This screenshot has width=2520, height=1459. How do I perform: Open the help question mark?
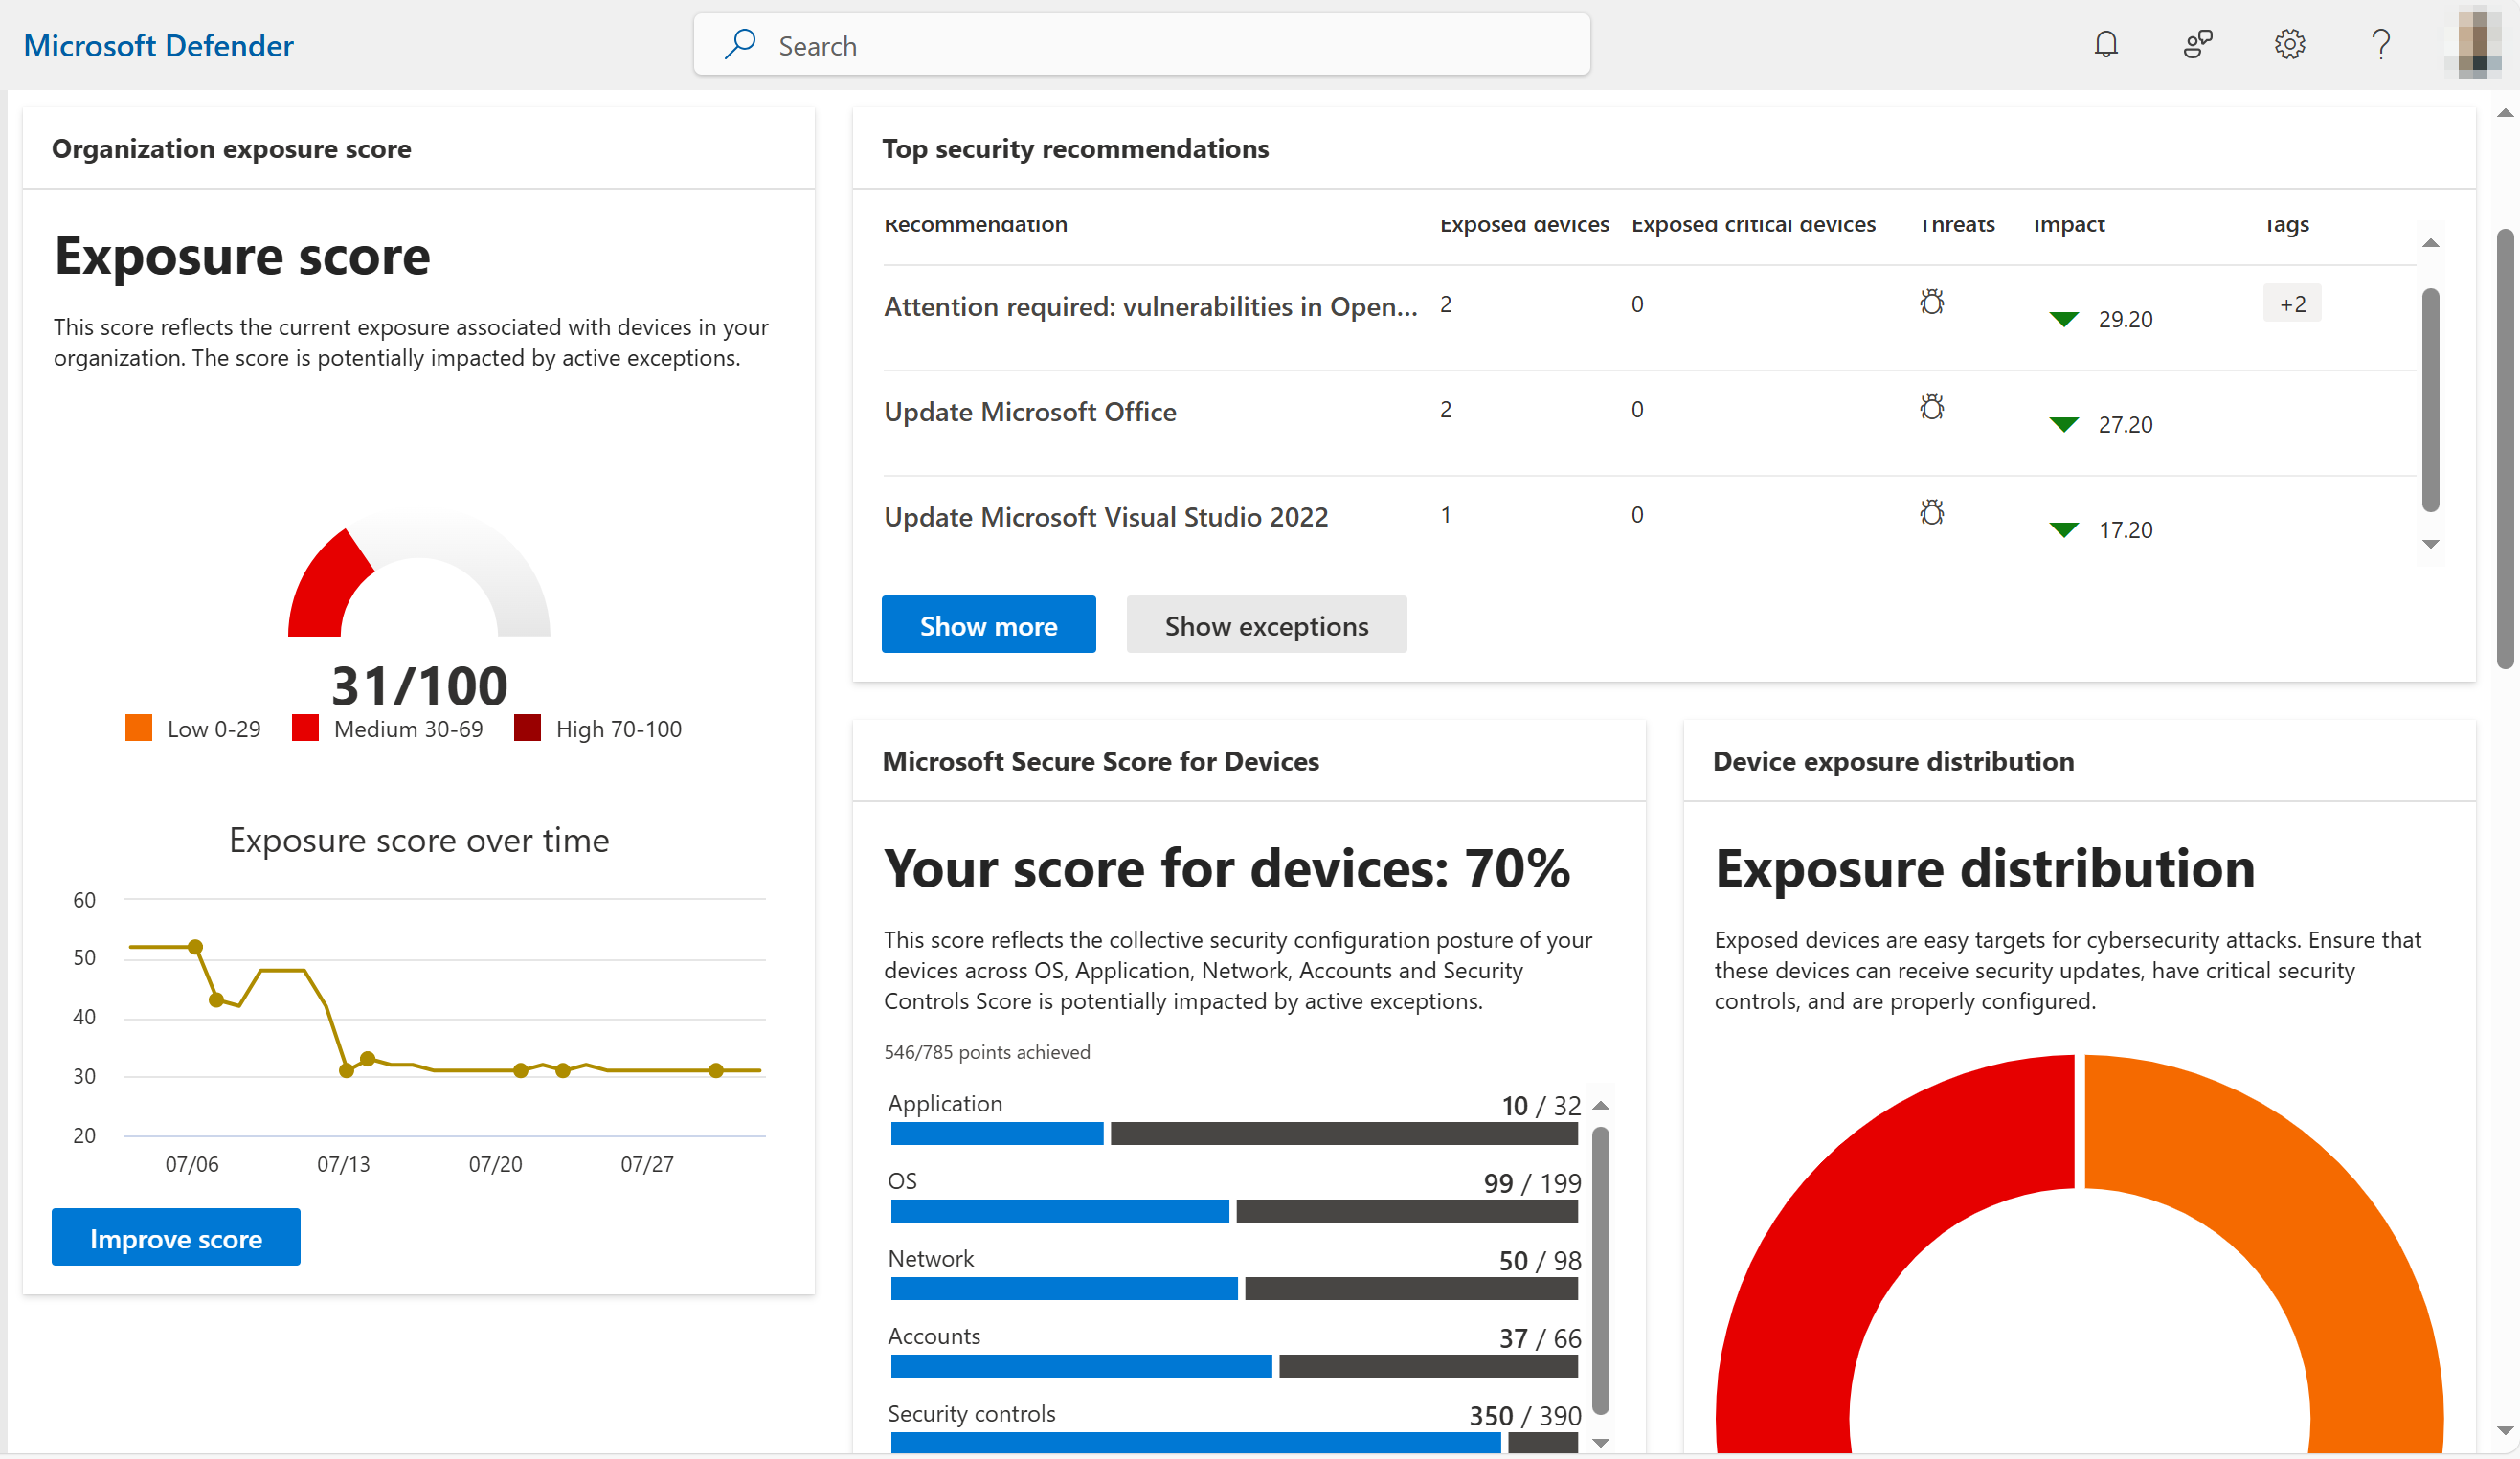click(2381, 45)
